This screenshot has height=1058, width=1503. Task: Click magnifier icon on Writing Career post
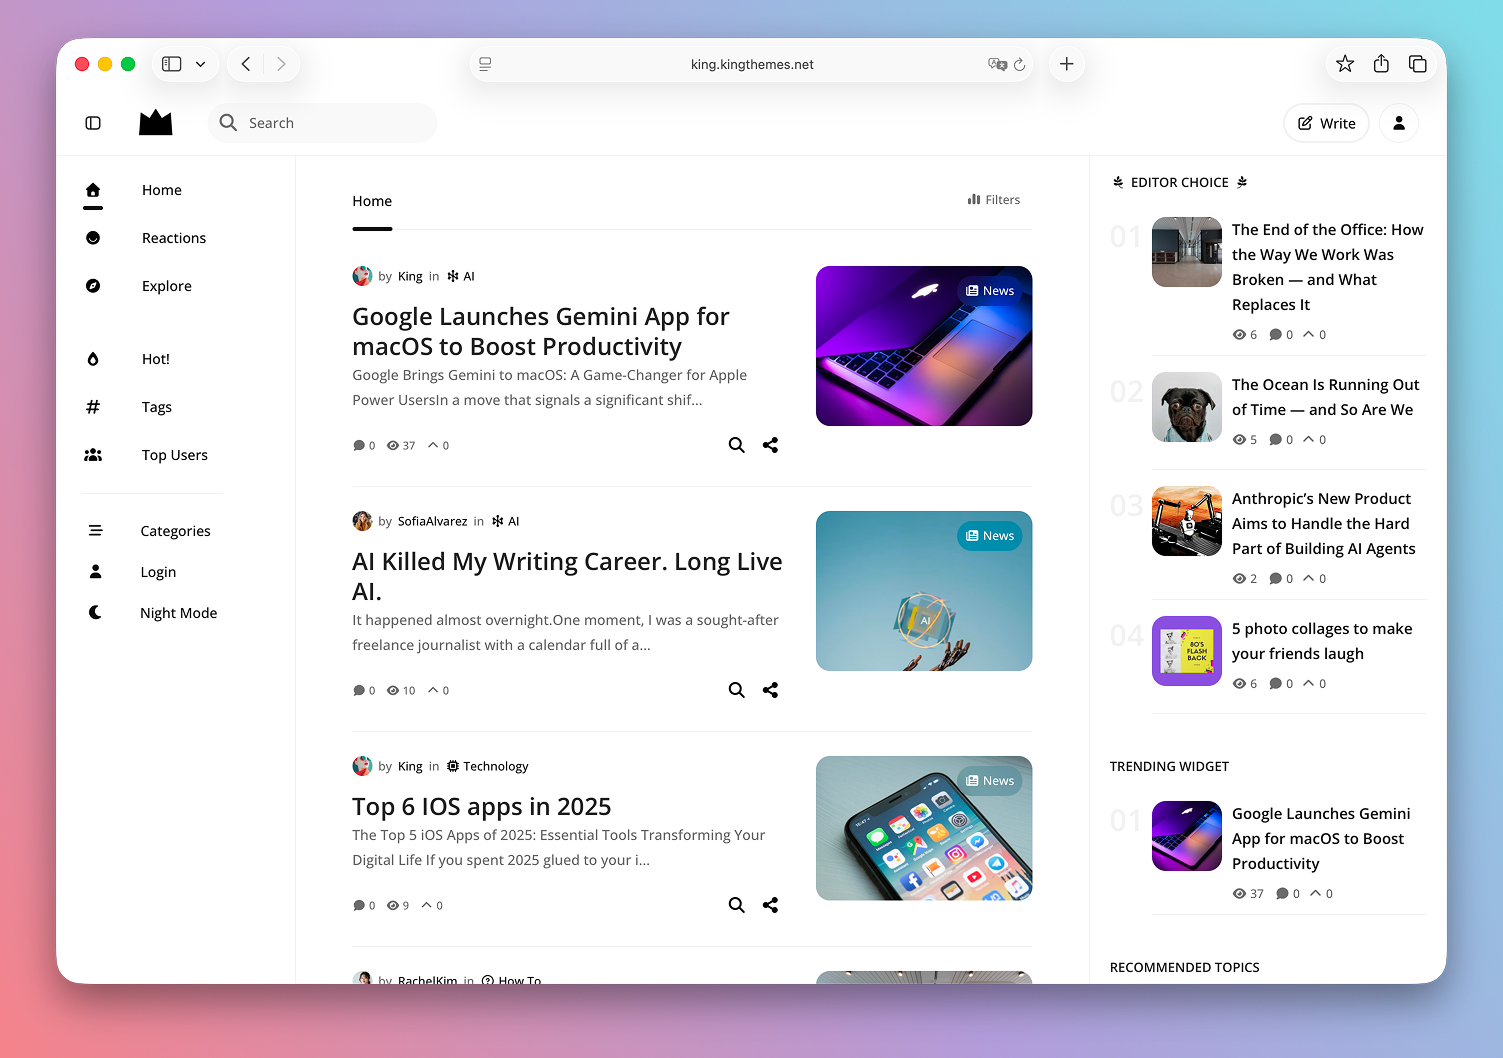pyautogui.click(x=737, y=690)
